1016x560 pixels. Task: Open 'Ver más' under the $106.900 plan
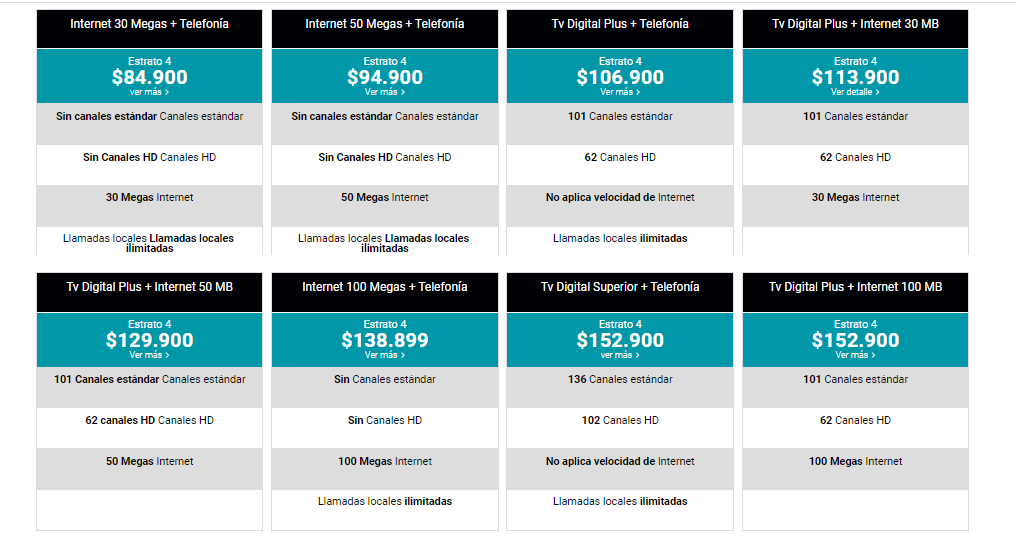[x=619, y=92]
